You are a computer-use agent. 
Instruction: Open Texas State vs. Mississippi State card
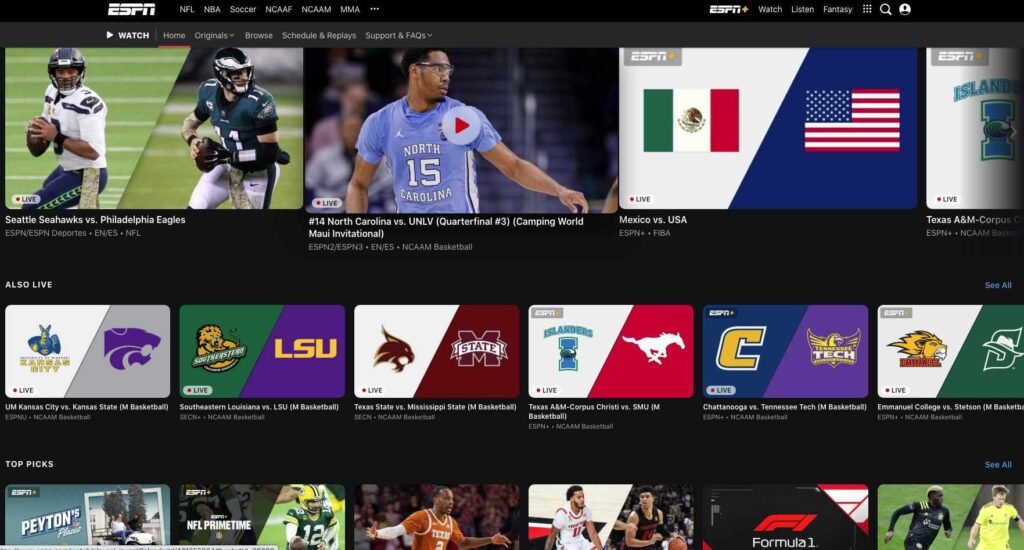[436, 351]
